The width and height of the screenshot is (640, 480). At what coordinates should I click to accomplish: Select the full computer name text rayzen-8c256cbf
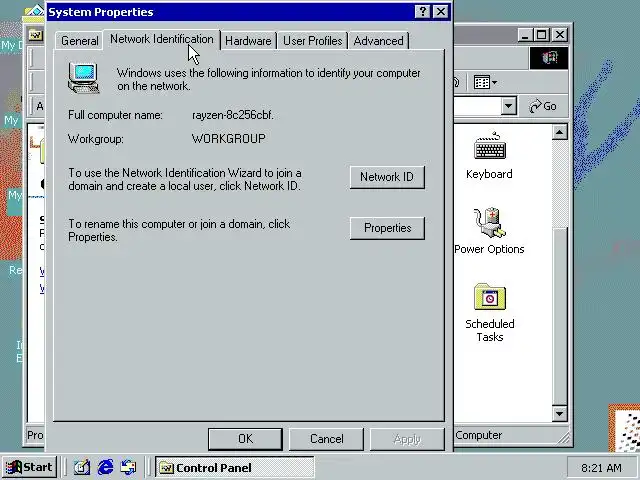[233, 115]
